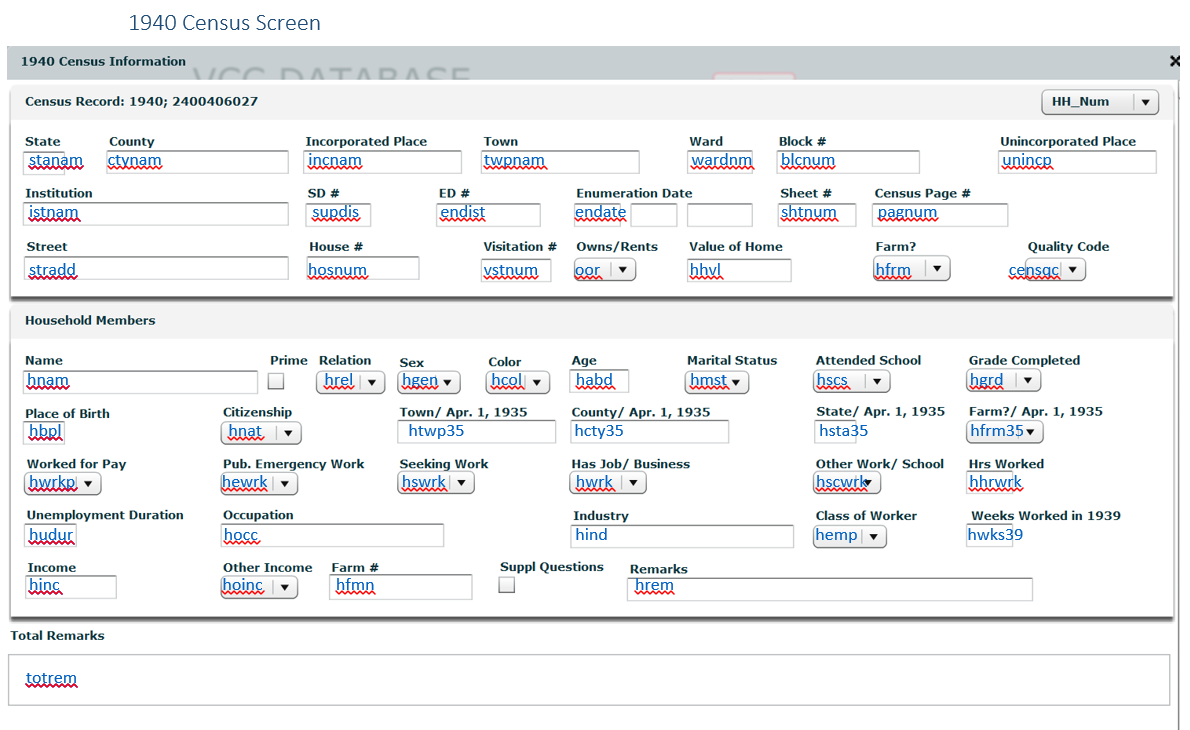
Task: Expand the Owns/Rents dropdown
Action: click(605, 270)
